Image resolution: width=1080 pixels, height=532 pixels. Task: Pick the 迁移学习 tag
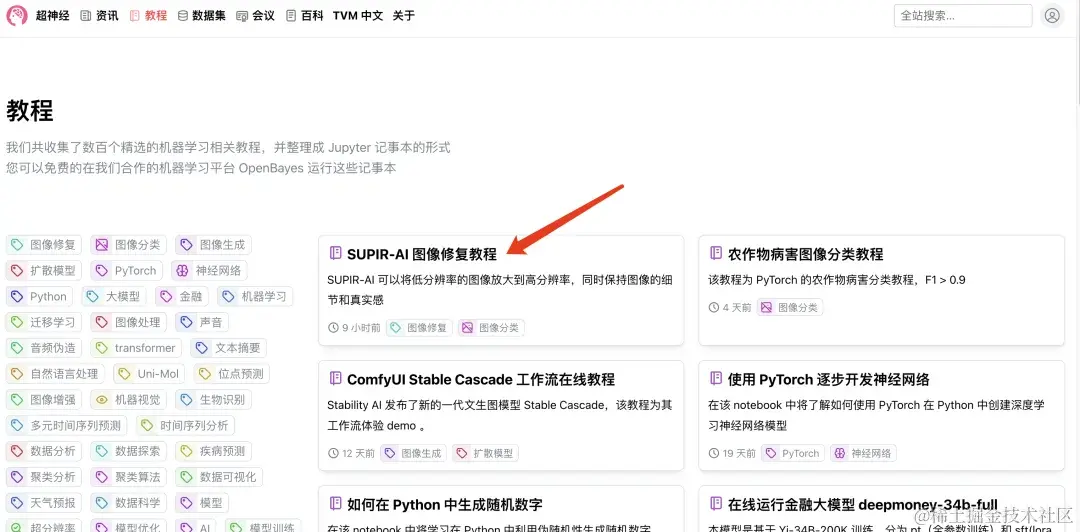(44, 322)
